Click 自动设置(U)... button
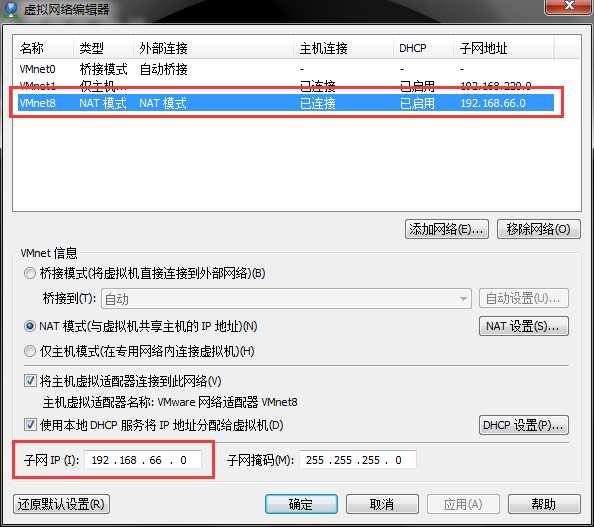This screenshot has height=527, width=594. [x=524, y=299]
